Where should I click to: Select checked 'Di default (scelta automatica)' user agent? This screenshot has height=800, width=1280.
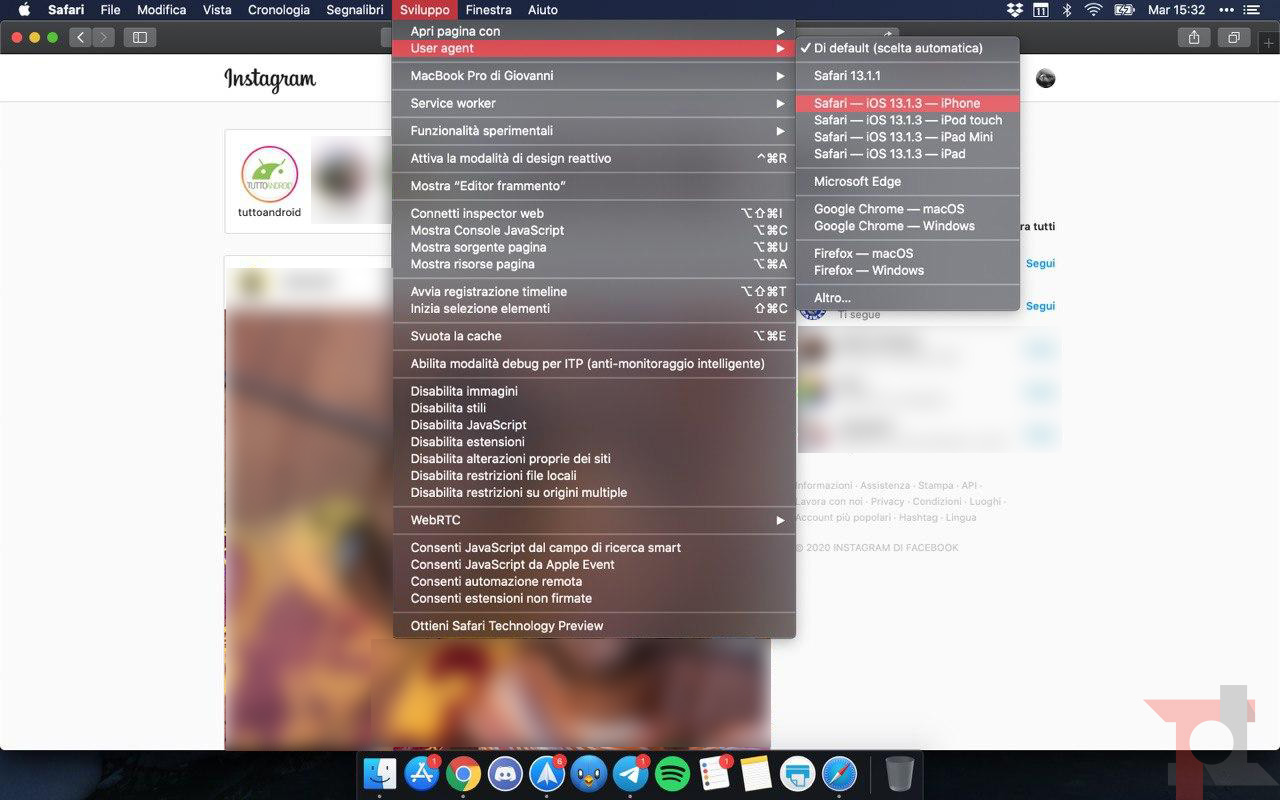[898, 48]
